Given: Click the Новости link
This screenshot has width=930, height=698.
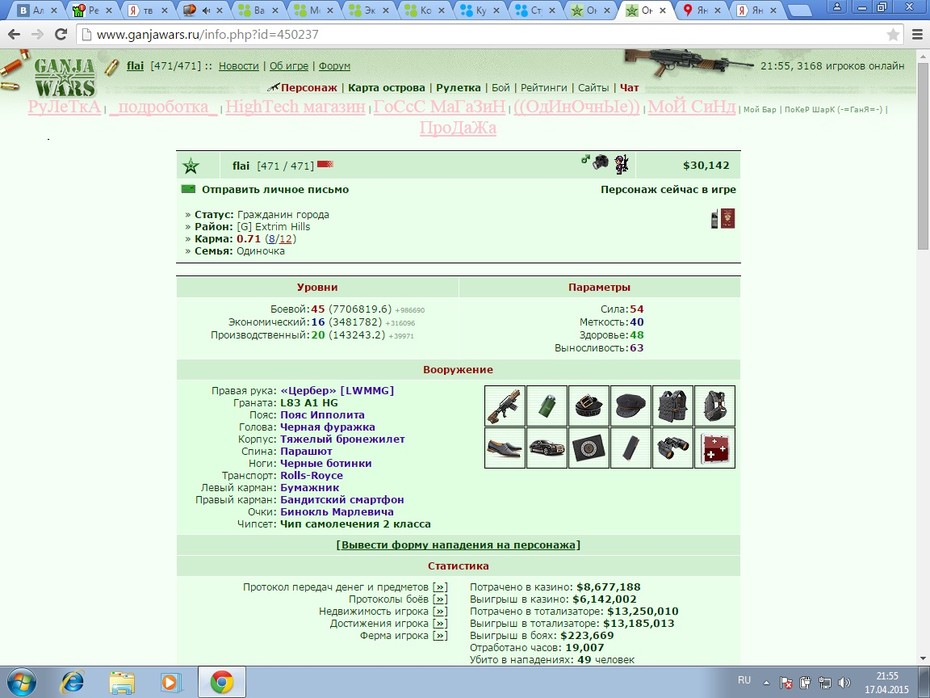Looking at the screenshot, I should pos(238,66).
